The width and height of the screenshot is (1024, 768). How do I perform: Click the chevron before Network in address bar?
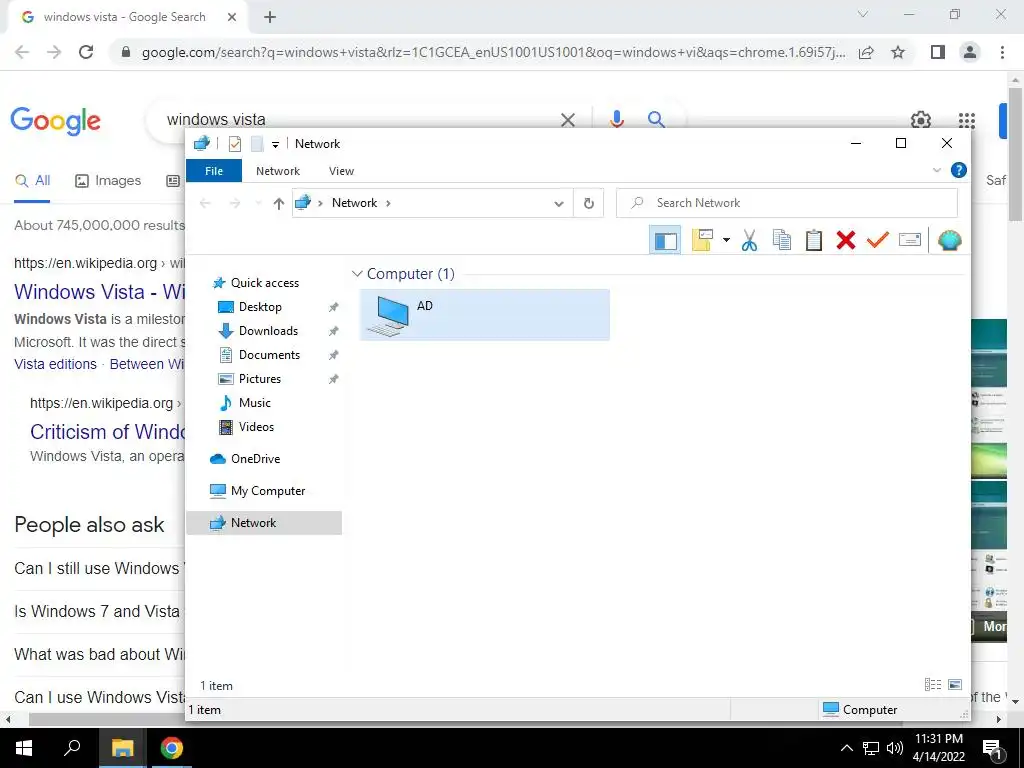321,203
